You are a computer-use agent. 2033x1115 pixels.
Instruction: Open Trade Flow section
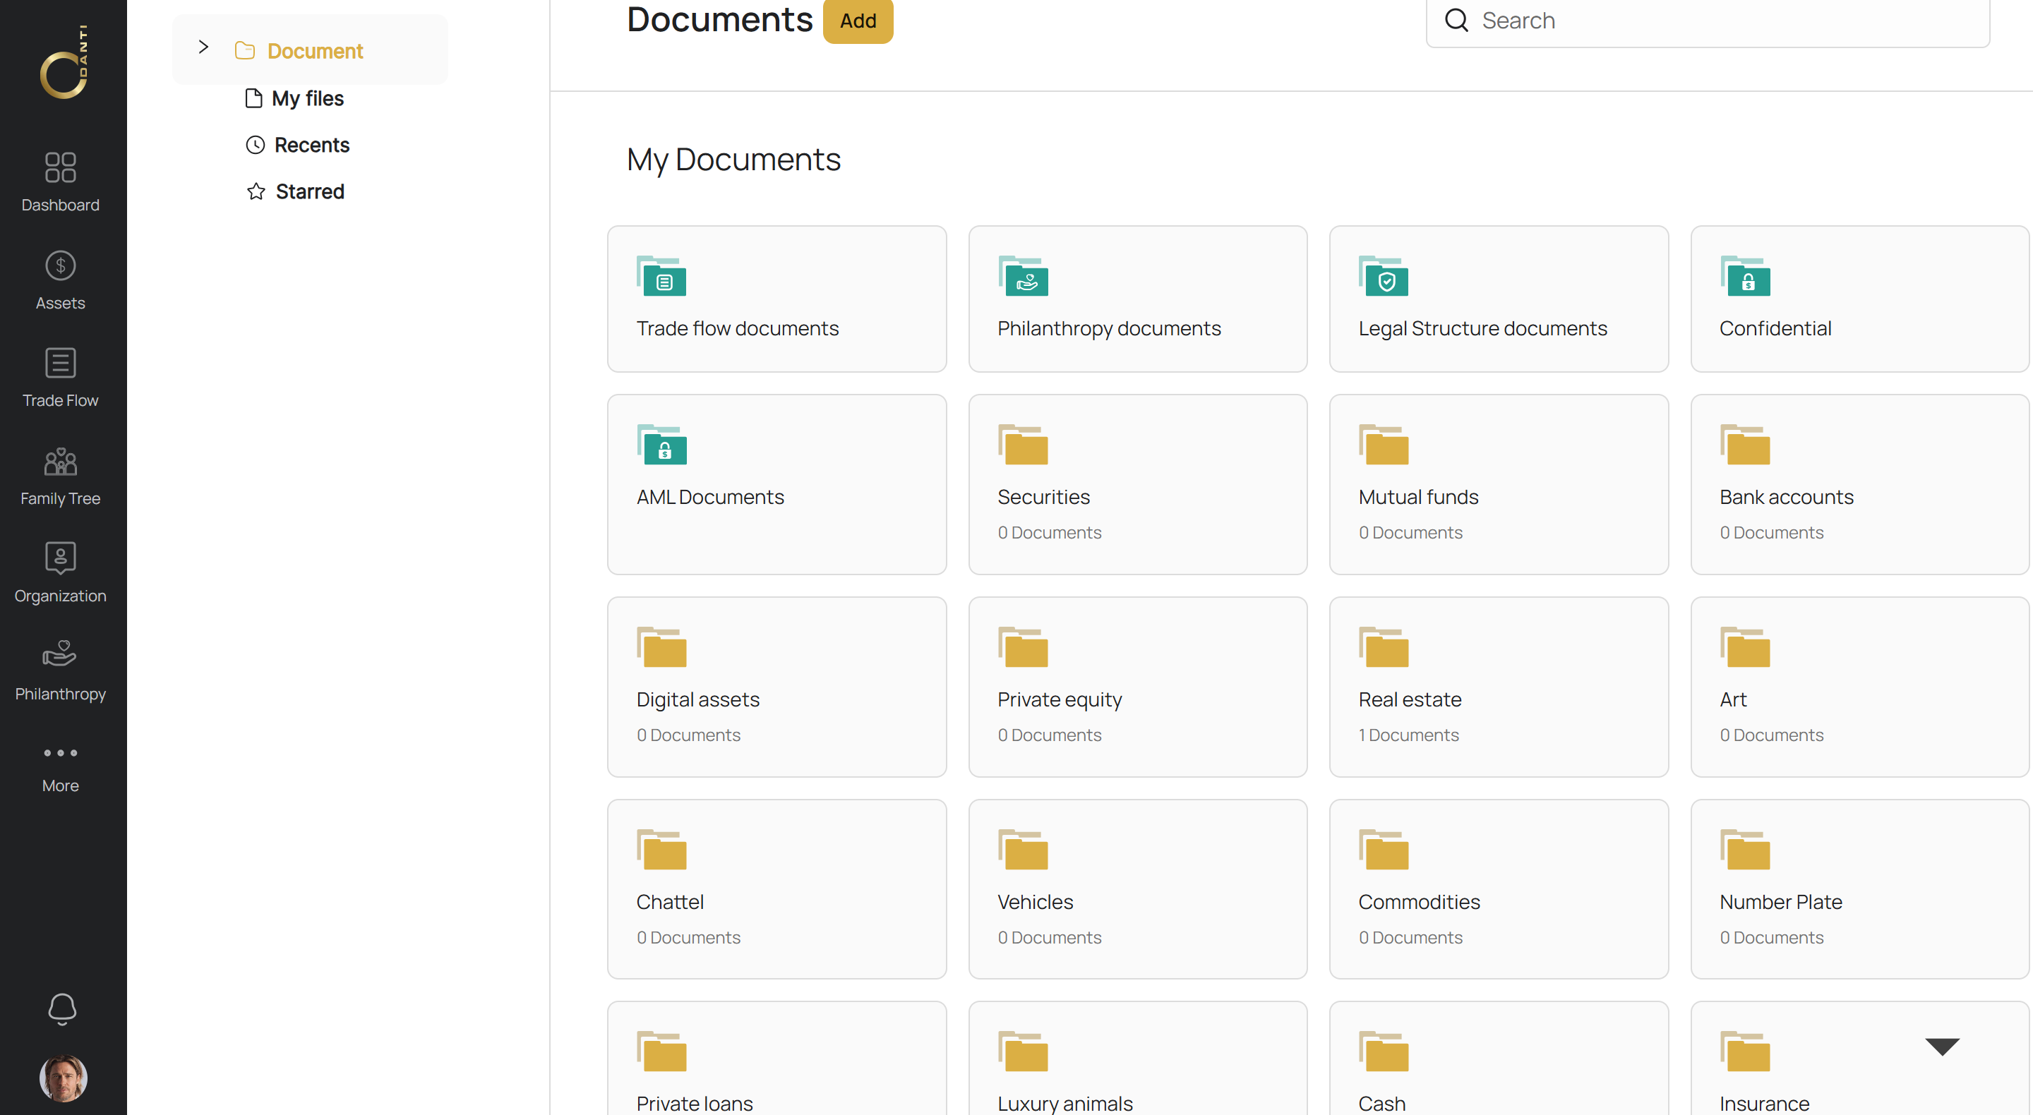pos(60,377)
